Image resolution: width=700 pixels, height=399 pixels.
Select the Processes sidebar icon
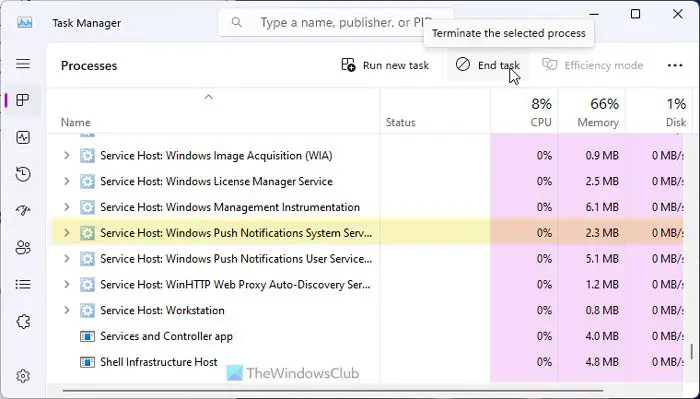[23, 100]
